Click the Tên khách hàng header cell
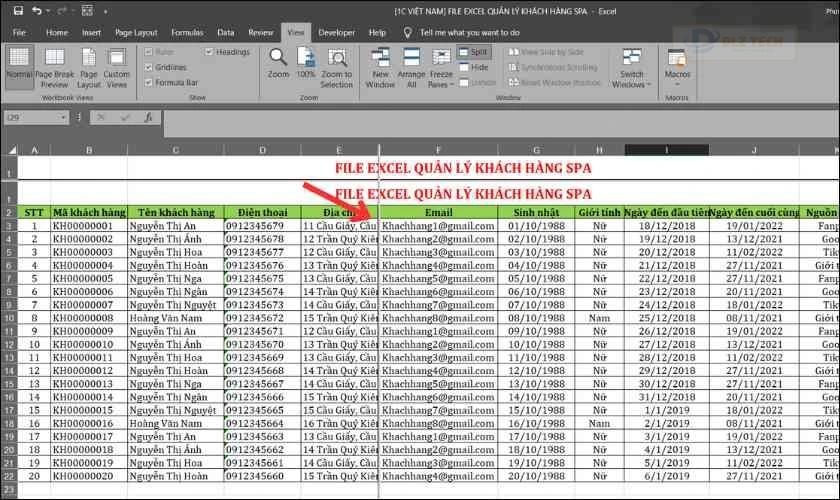 [176, 213]
